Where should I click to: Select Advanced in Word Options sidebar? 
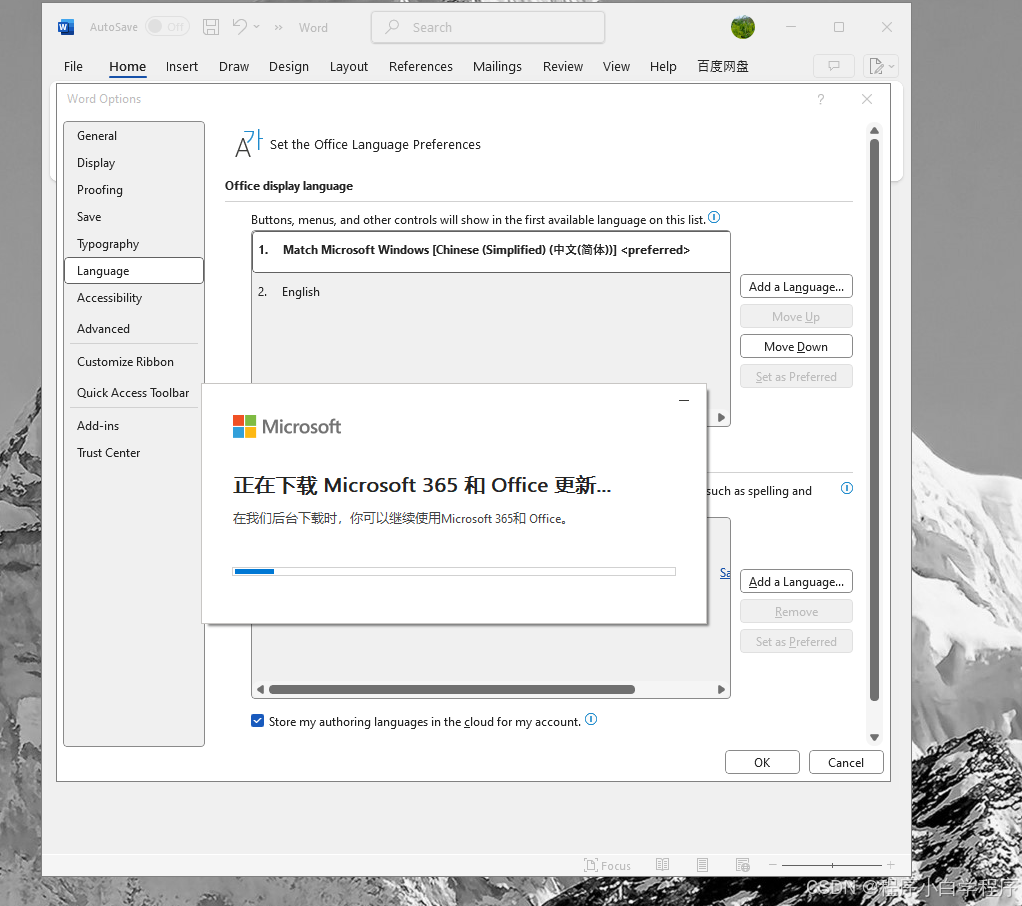coord(134,329)
